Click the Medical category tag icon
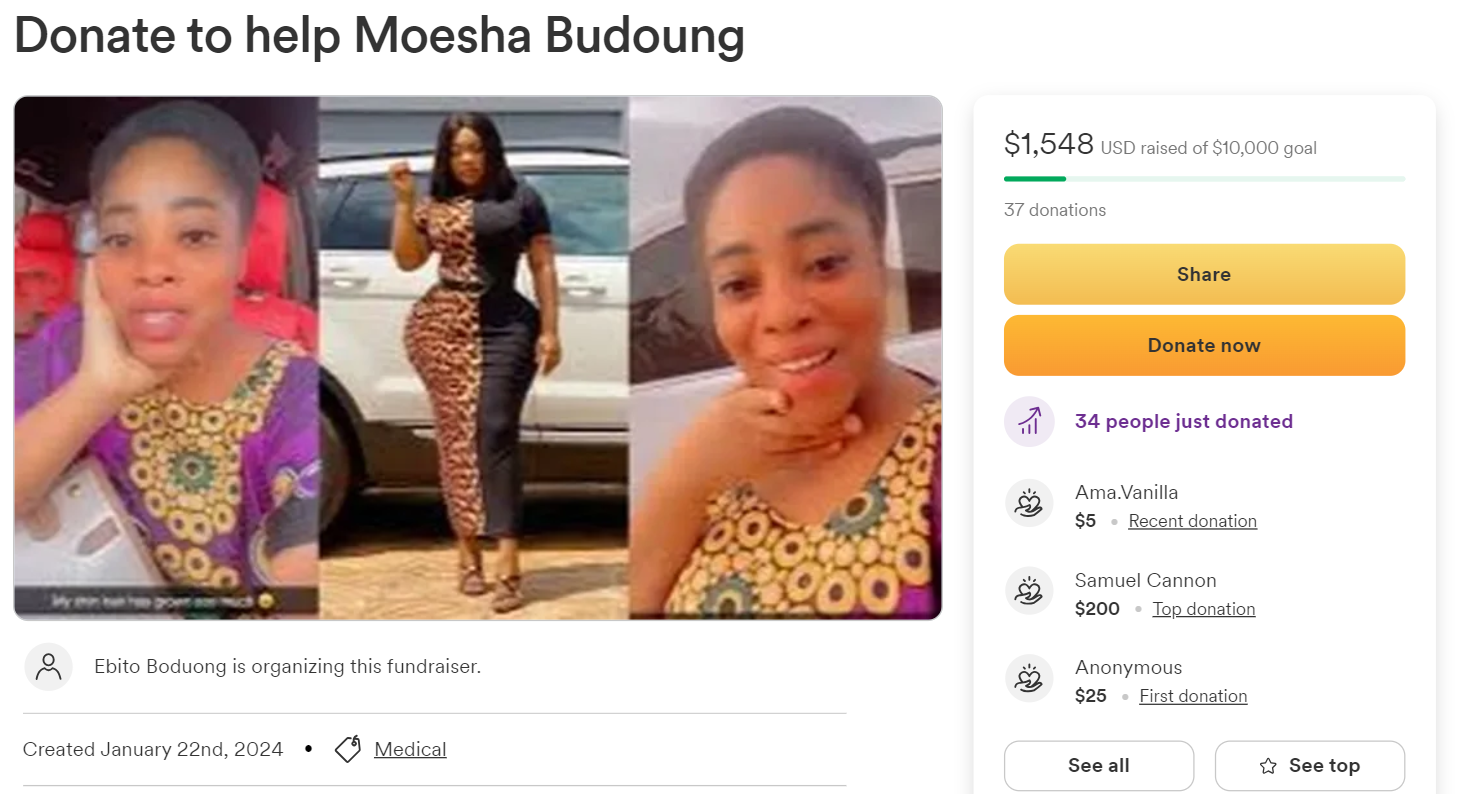The width and height of the screenshot is (1464, 794). 346,748
